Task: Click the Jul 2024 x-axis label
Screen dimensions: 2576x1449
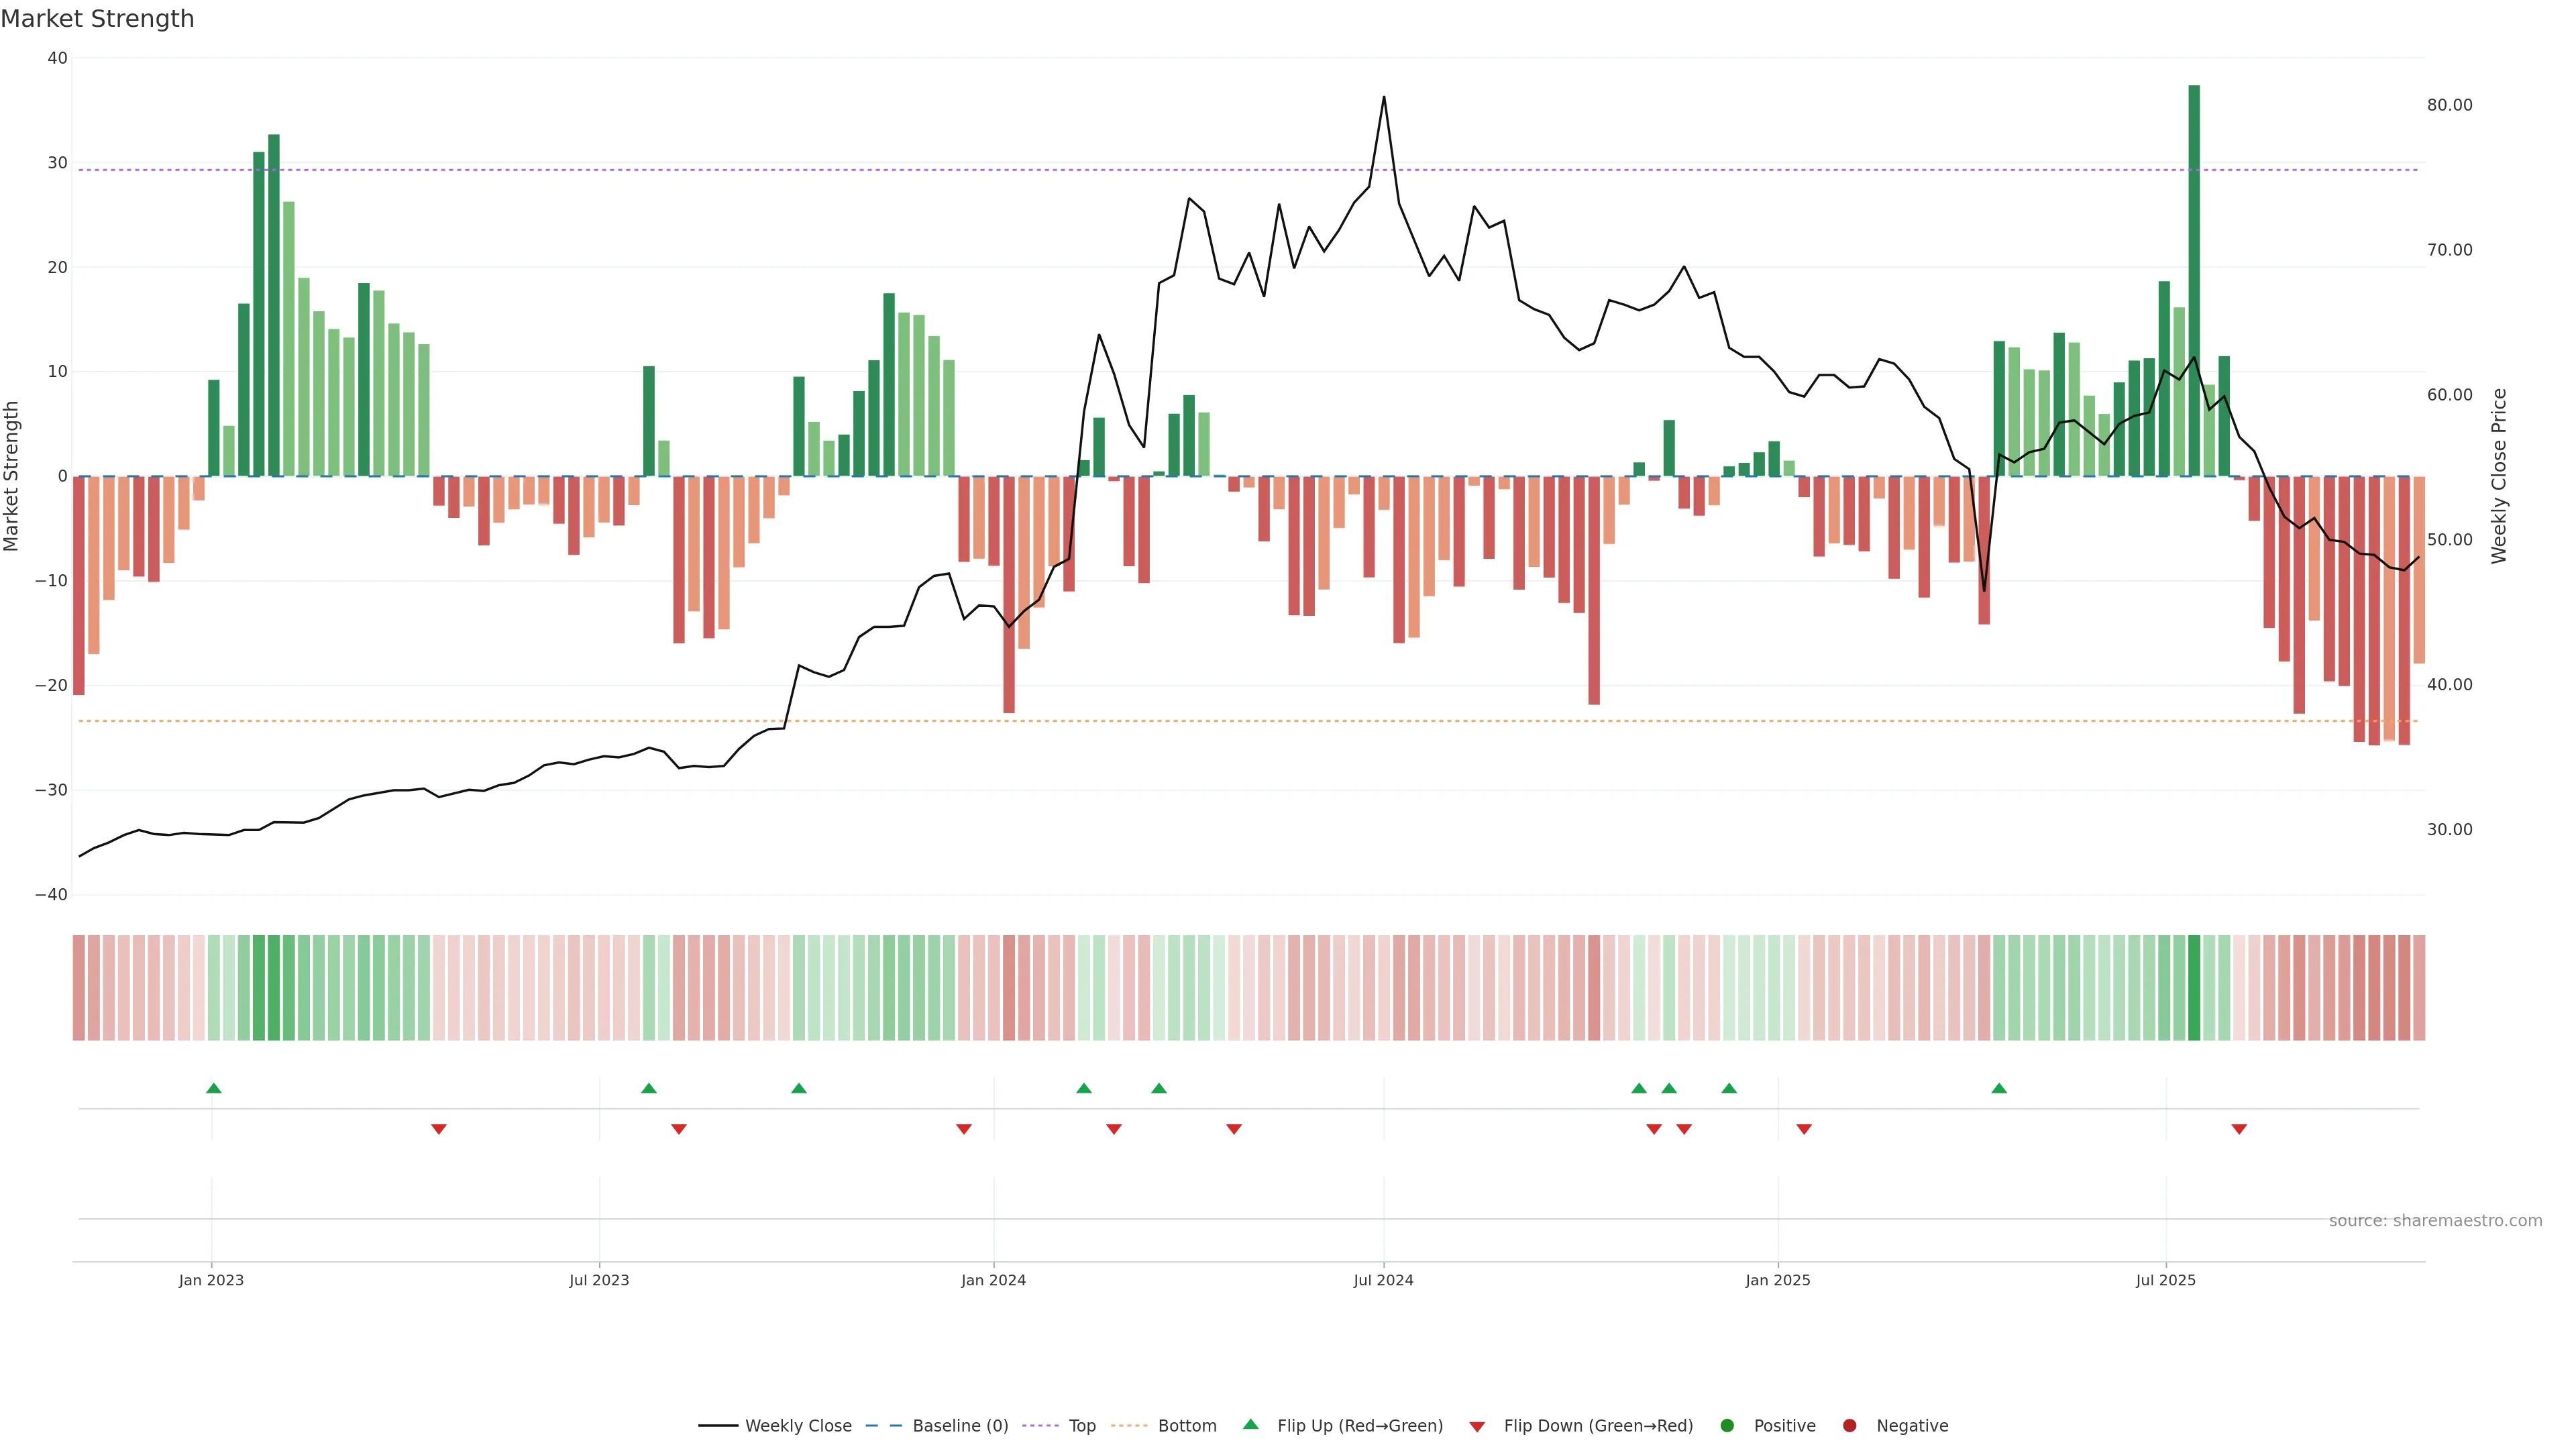Action: [1383, 1280]
